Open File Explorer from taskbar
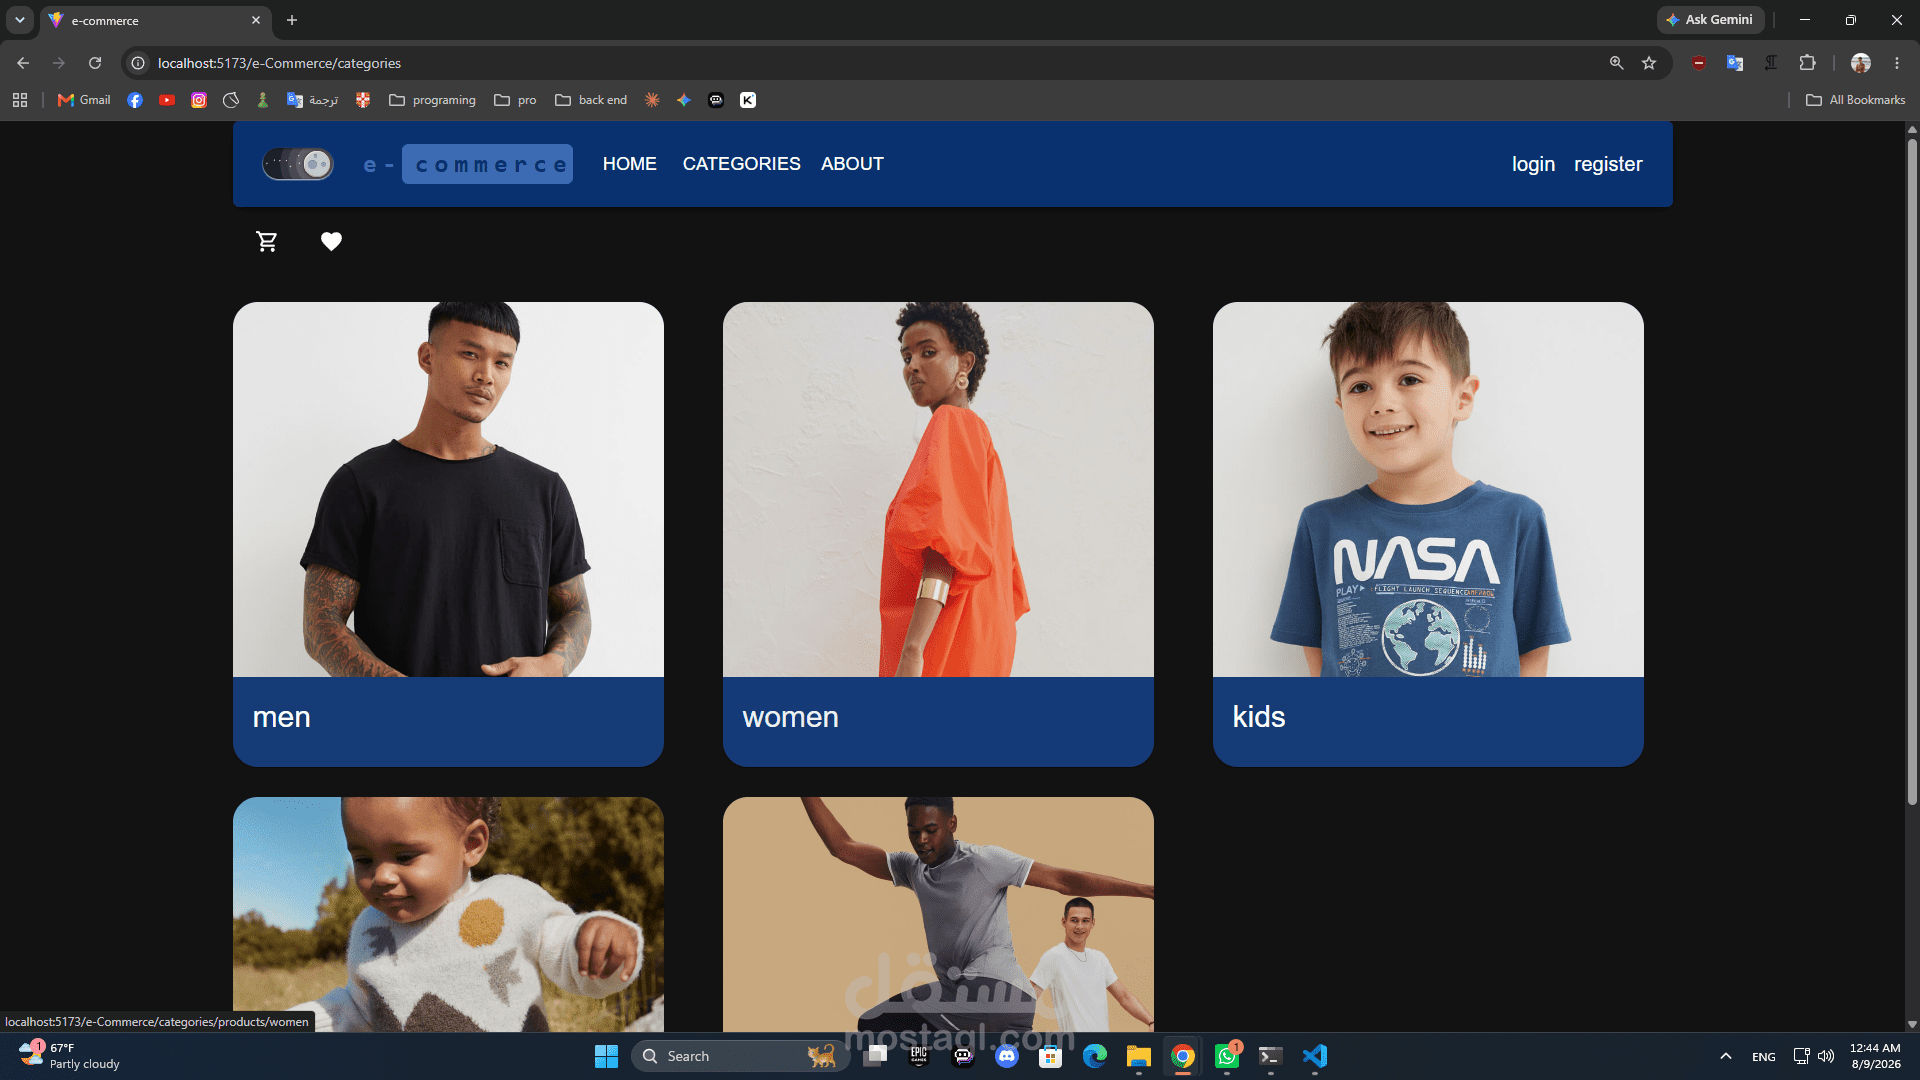 tap(1139, 1056)
